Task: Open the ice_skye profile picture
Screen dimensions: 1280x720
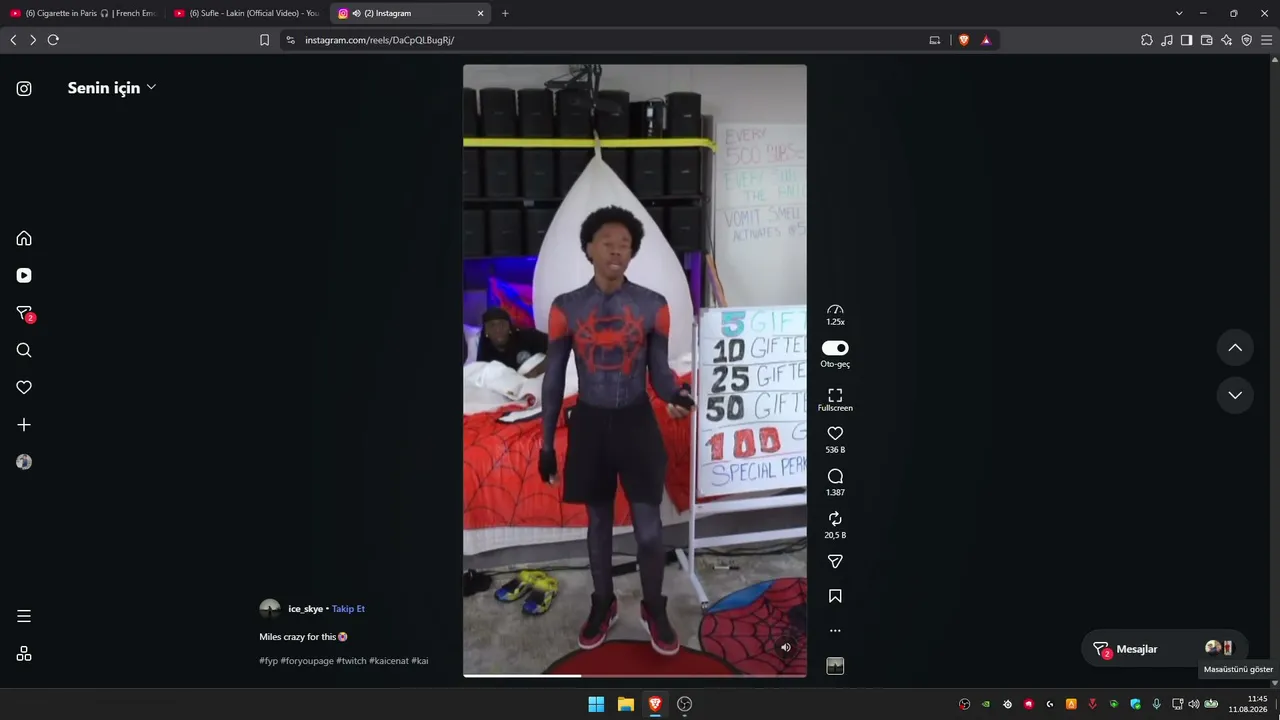Action: (x=270, y=609)
